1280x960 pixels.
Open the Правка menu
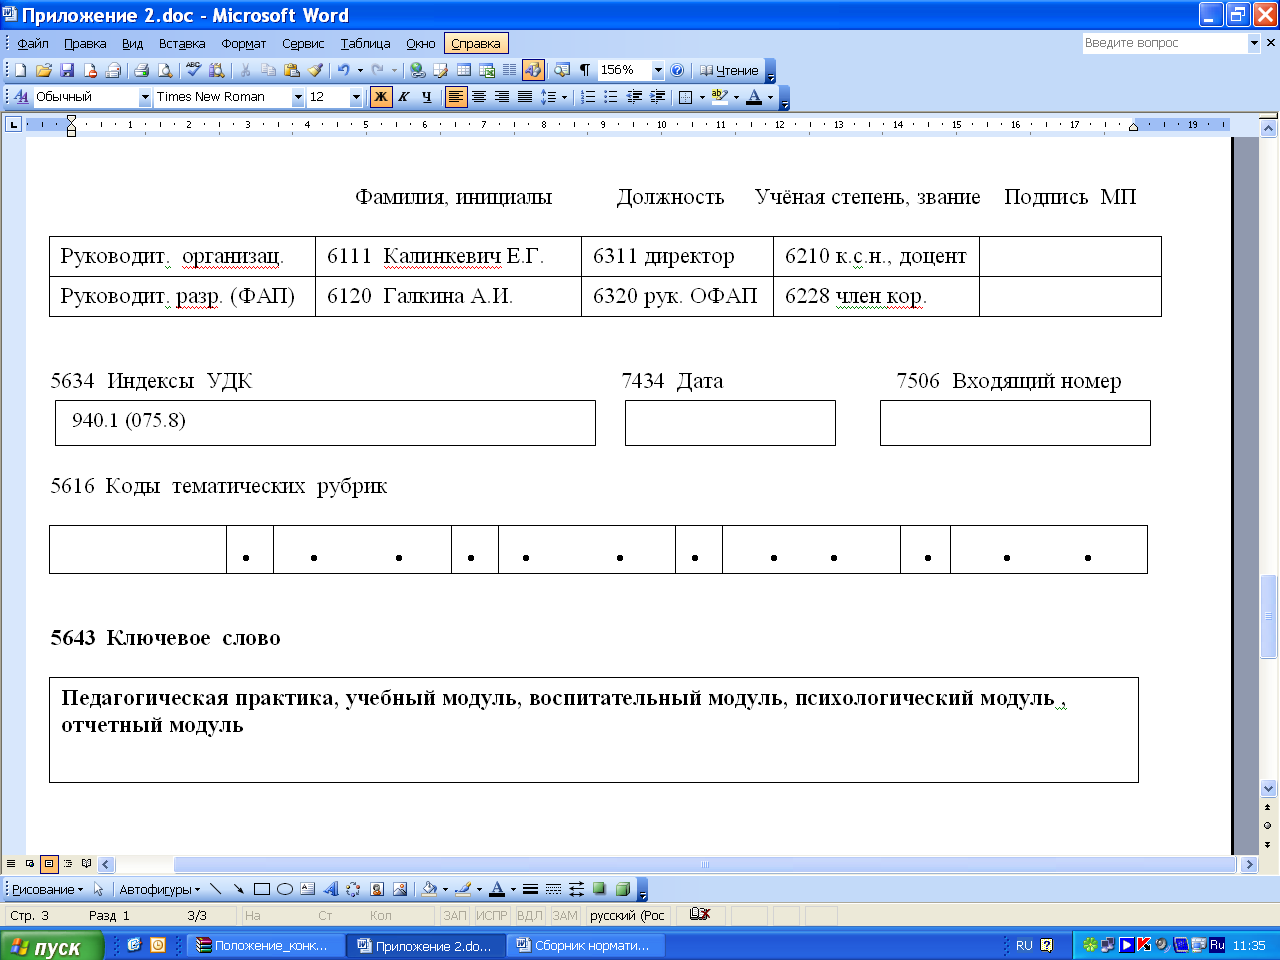coord(85,43)
